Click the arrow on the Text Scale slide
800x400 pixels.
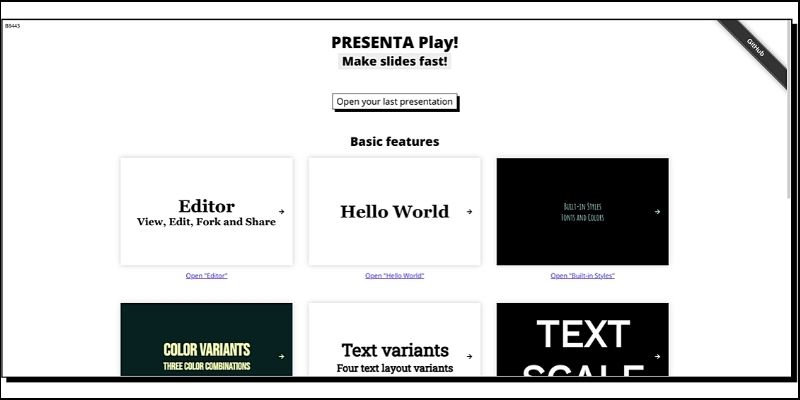click(x=657, y=357)
